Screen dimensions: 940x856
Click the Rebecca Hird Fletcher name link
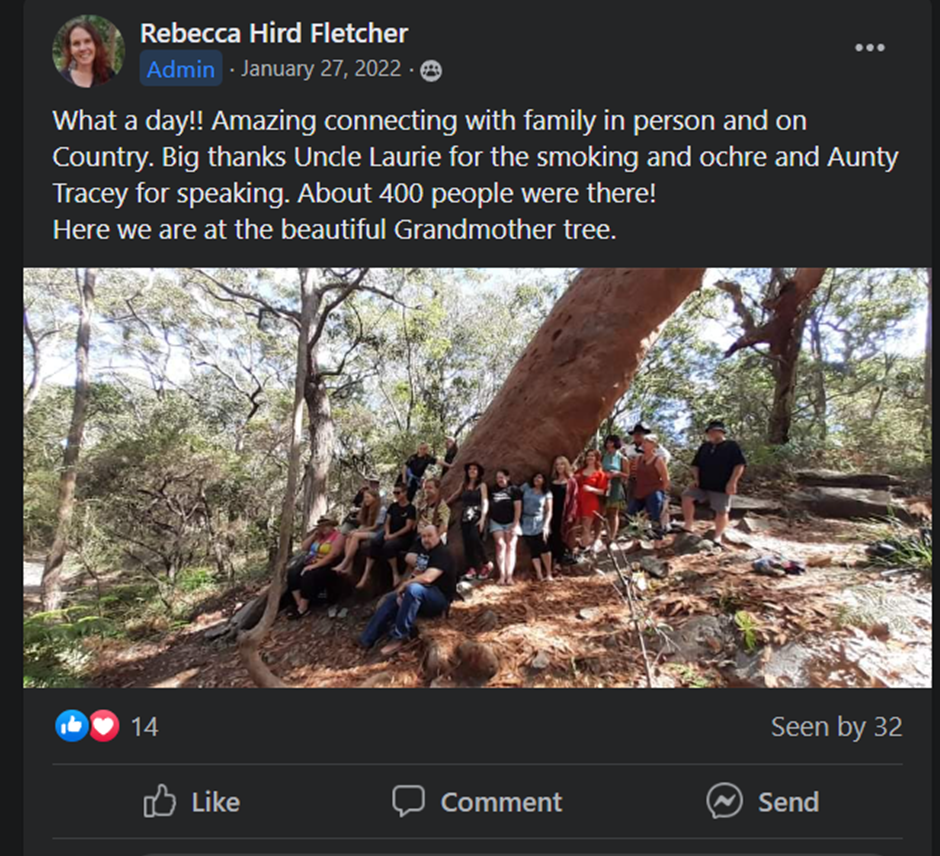(274, 33)
